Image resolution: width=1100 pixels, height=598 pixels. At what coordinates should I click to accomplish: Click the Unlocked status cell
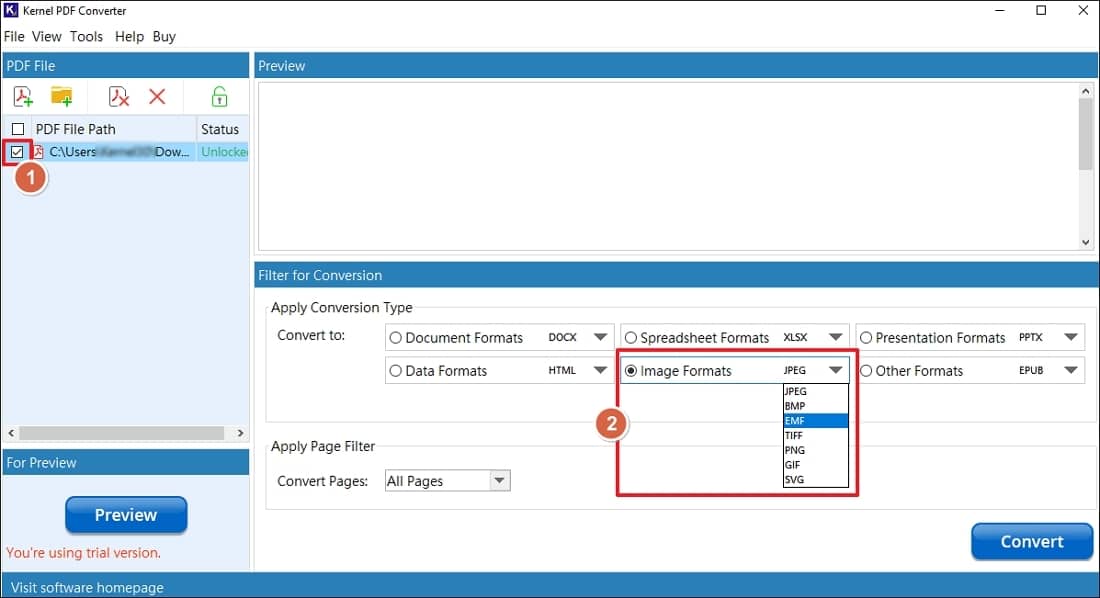click(x=224, y=152)
